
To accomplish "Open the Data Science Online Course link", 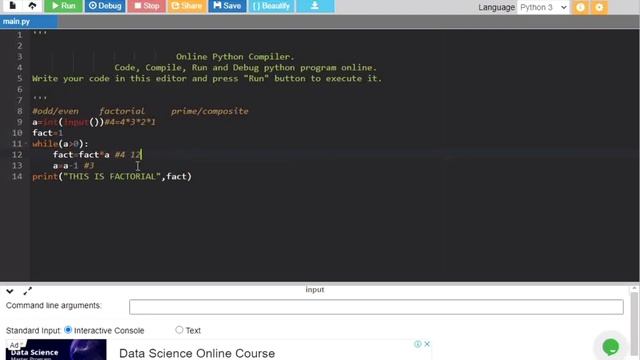I will click(x=197, y=353).
